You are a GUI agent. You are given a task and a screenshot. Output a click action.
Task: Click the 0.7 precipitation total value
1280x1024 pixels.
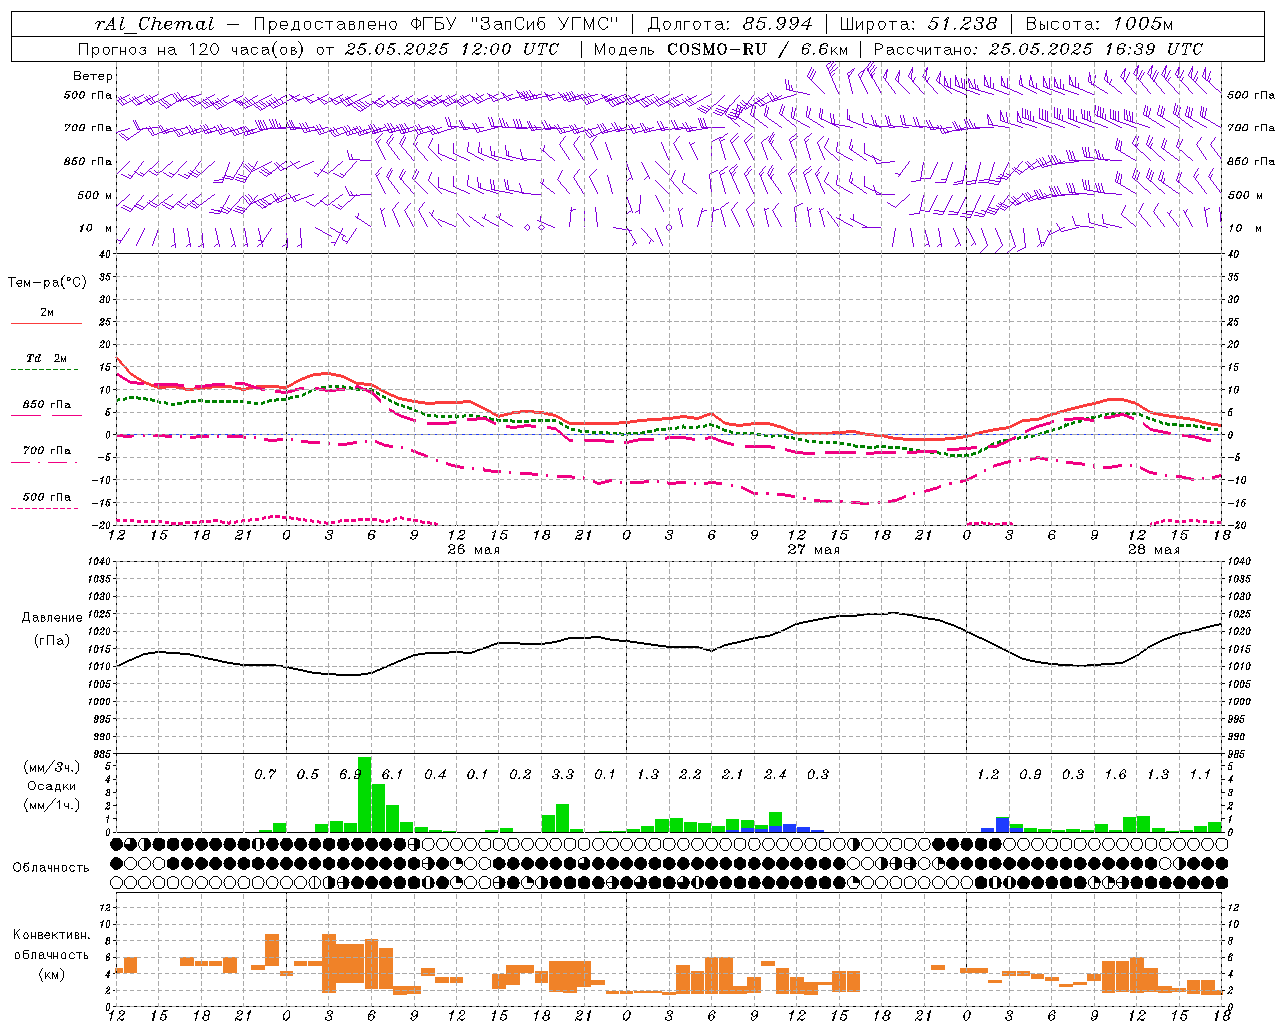(265, 775)
